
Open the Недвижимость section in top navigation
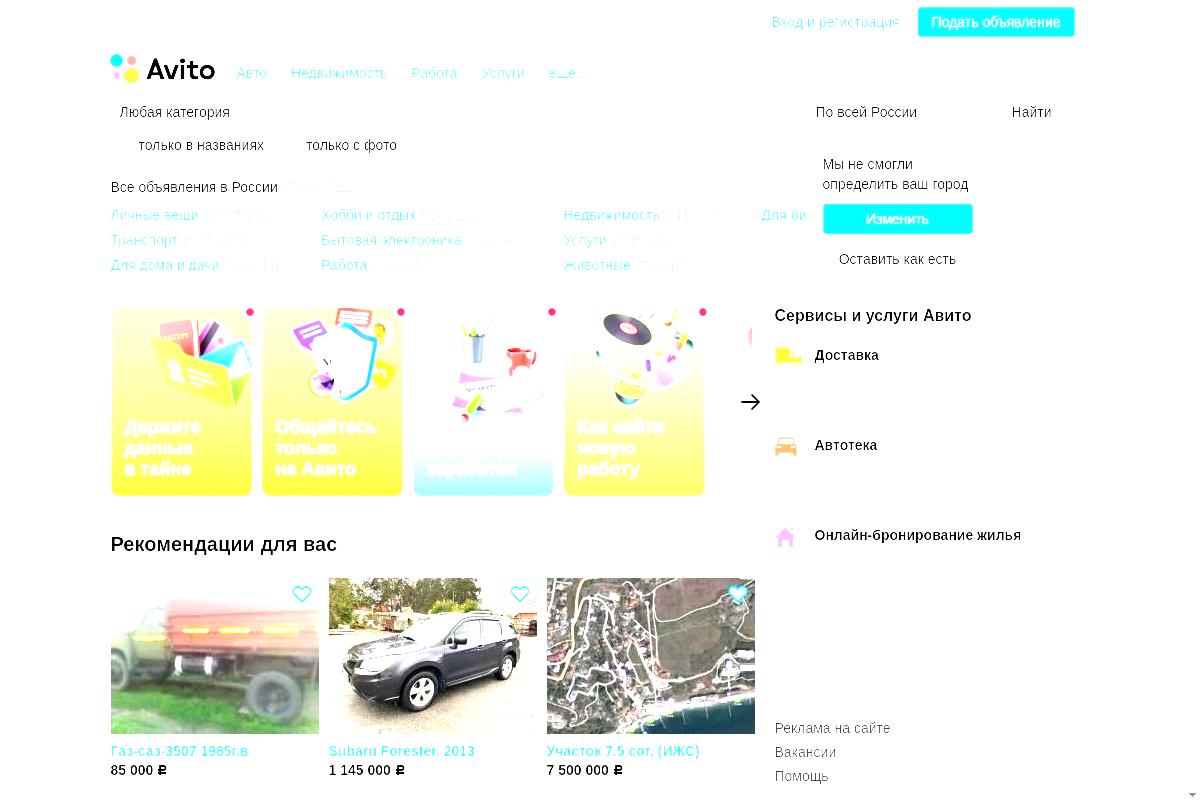[x=339, y=73]
